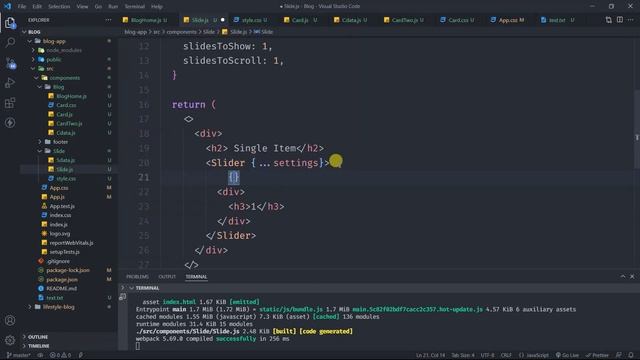This screenshot has width=640, height=360.
Task: Select the TERMINAL panel tab
Action: [x=196, y=276]
